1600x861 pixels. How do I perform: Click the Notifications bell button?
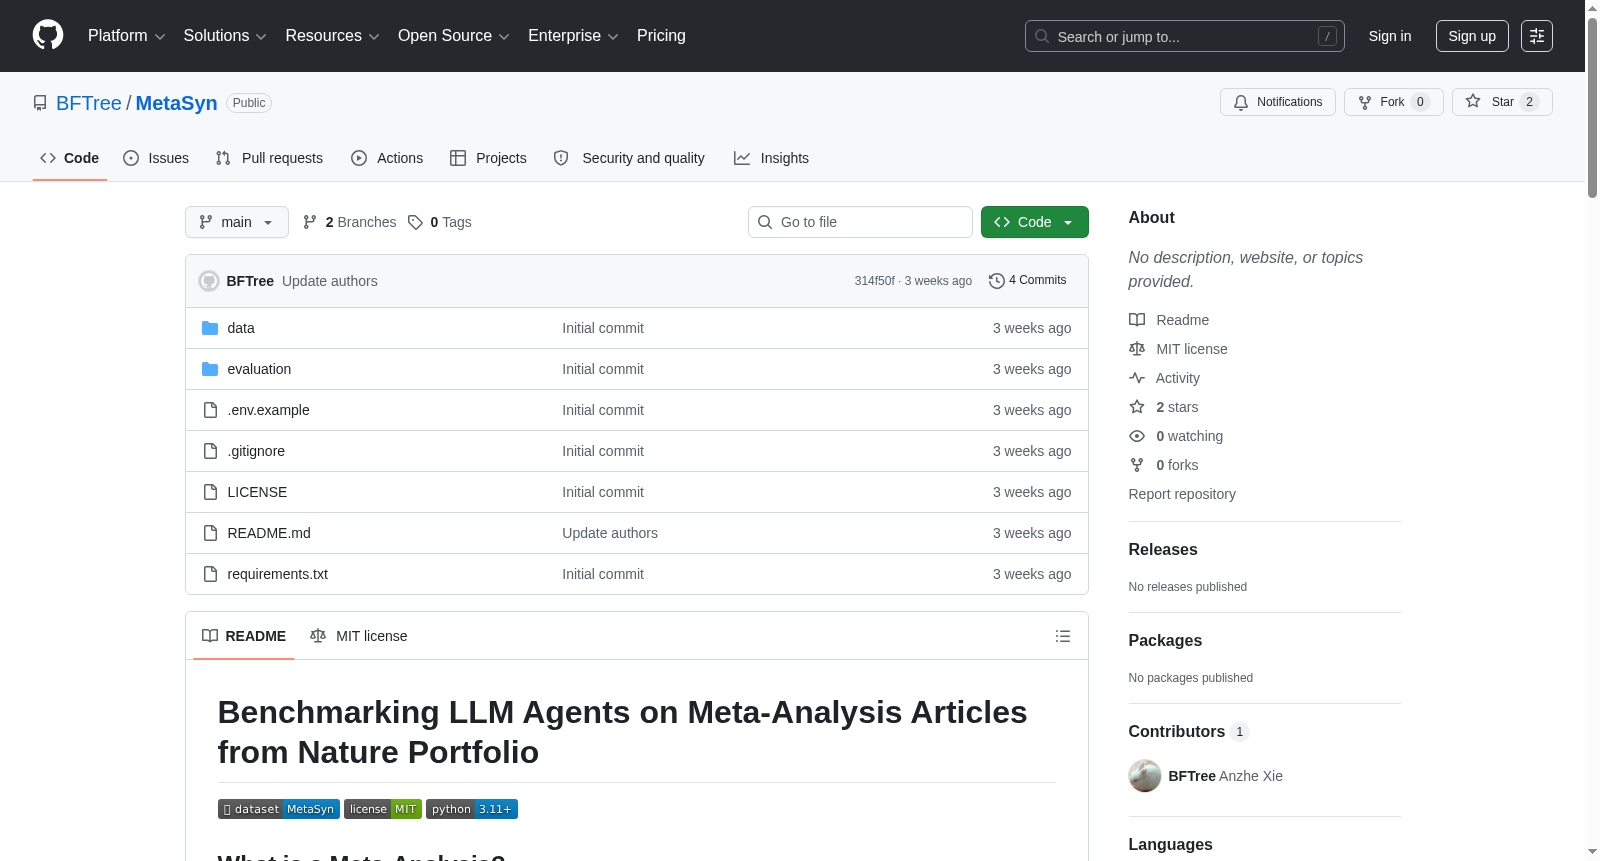(x=1277, y=102)
